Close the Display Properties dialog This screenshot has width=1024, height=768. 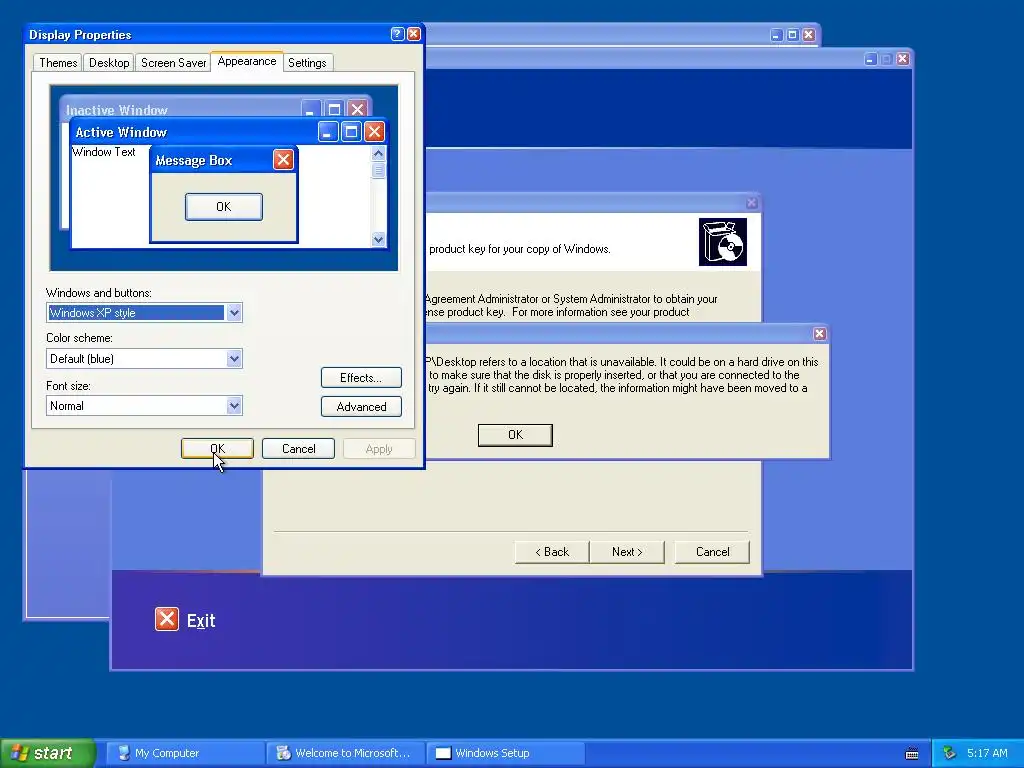[414, 34]
